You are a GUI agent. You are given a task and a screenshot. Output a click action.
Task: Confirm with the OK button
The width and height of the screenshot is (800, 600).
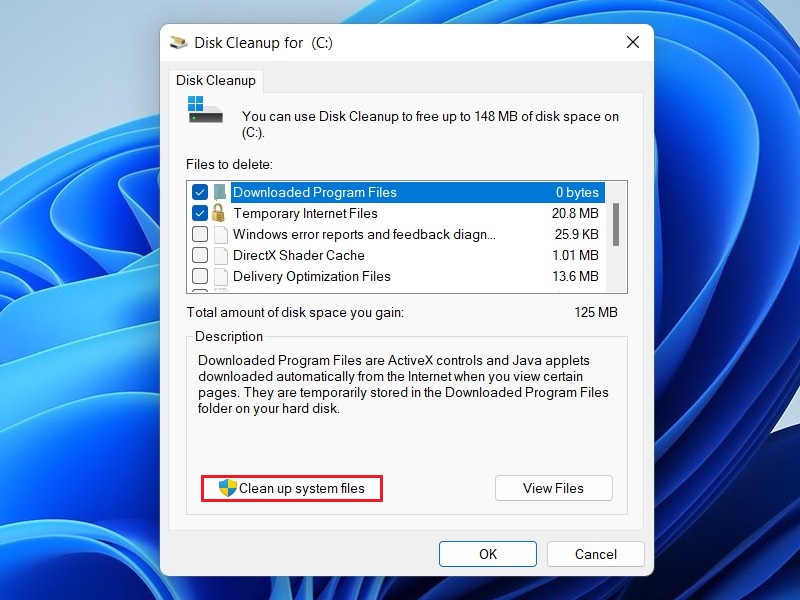(488, 554)
